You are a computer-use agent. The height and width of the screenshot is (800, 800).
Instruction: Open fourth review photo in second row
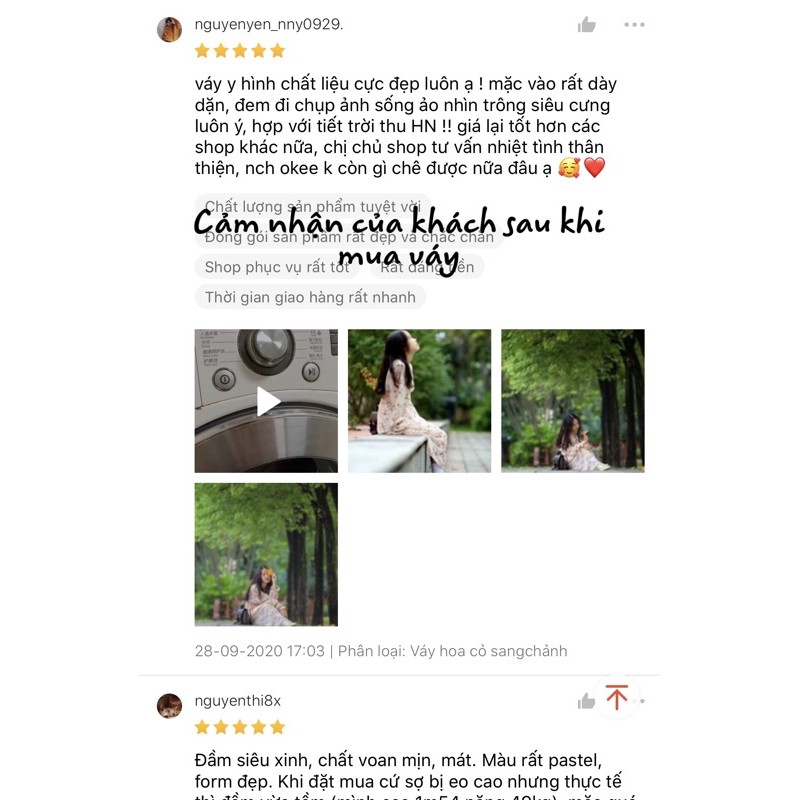tap(266, 555)
